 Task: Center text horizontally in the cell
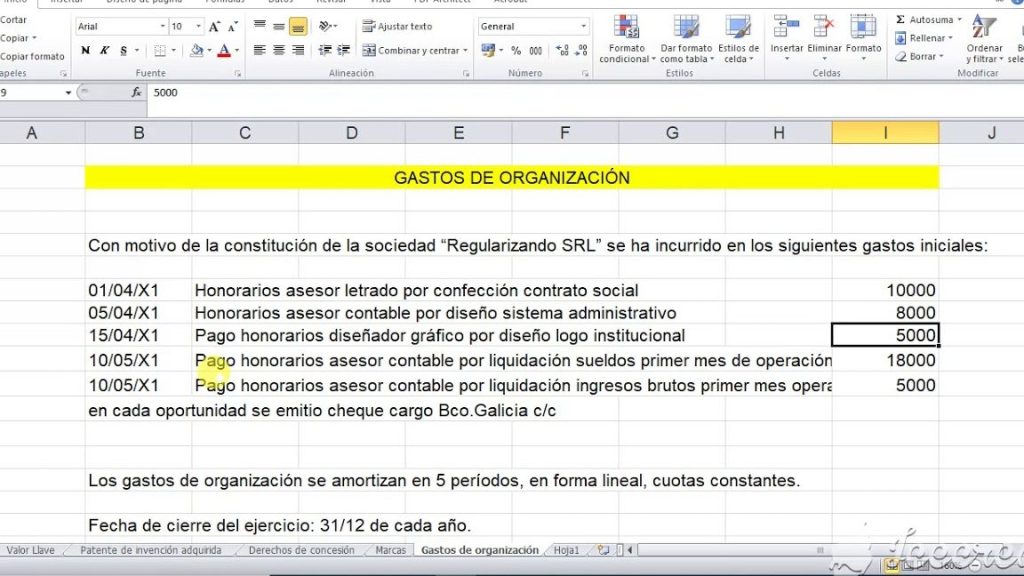[x=279, y=50]
